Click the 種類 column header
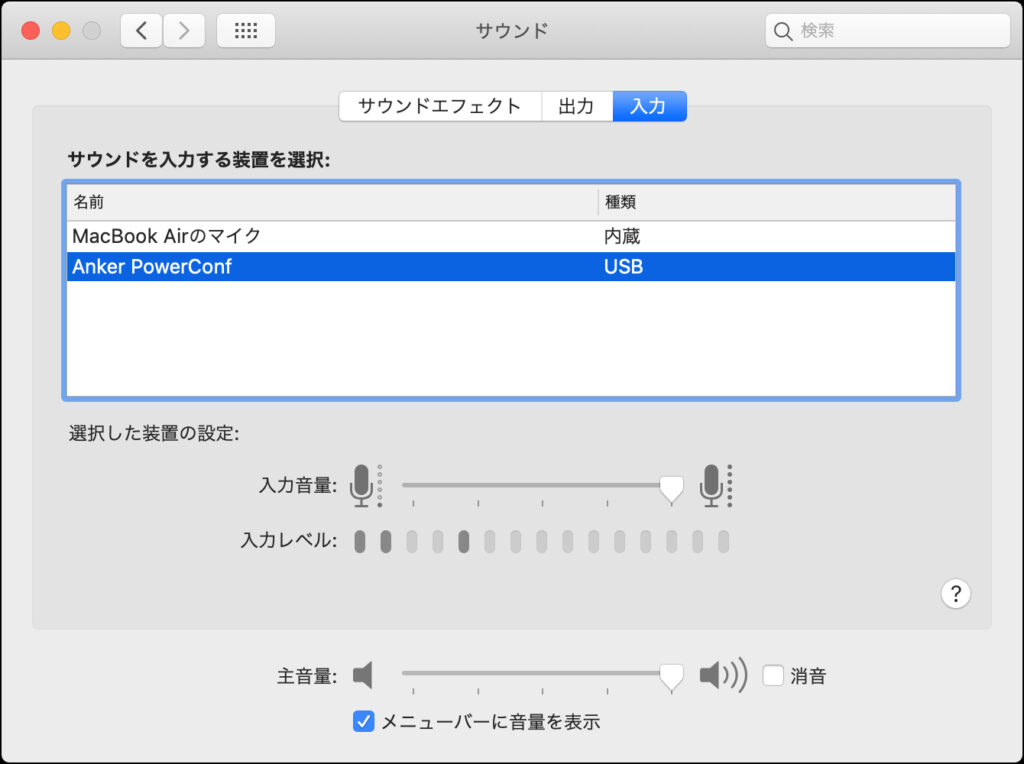The image size is (1024, 764). click(x=776, y=202)
